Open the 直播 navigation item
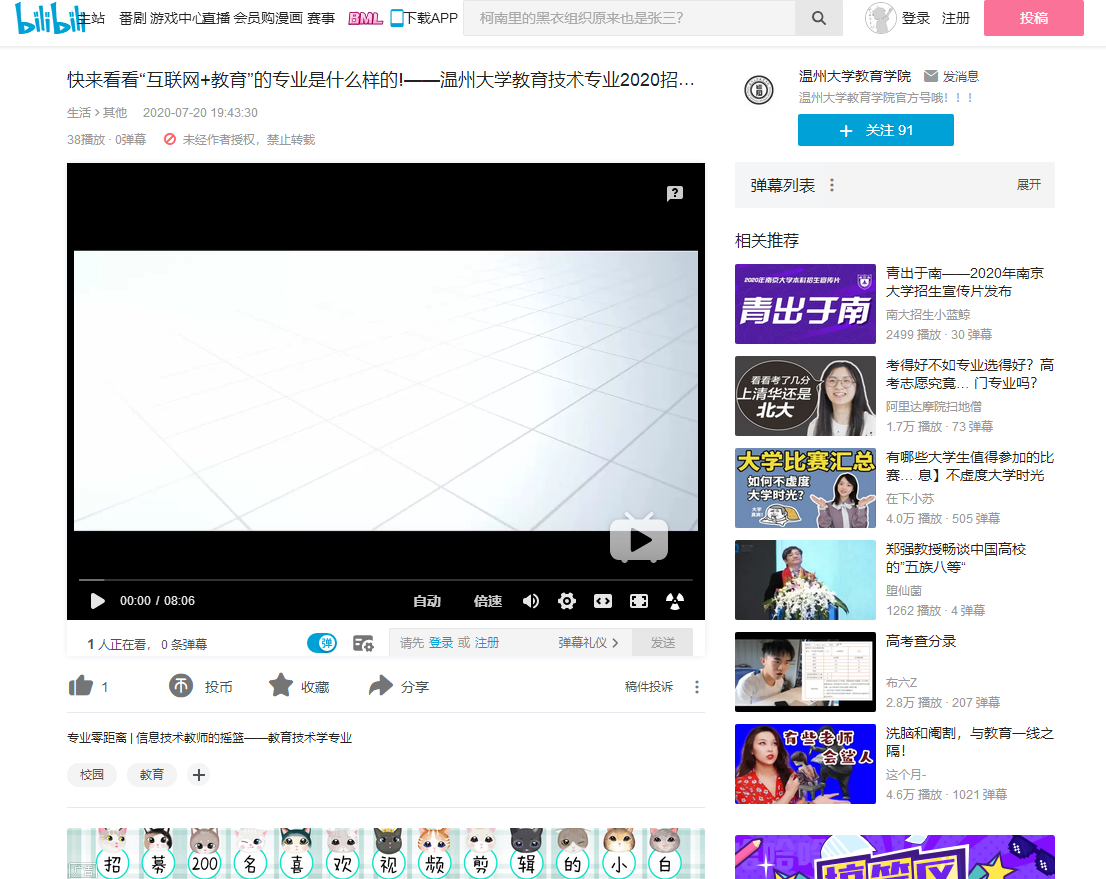 coord(216,18)
